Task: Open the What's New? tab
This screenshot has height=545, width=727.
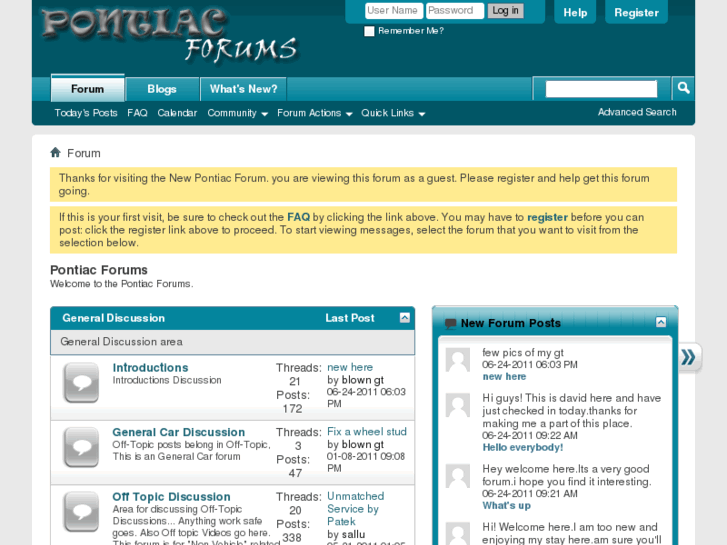Action: pos(243,89)
